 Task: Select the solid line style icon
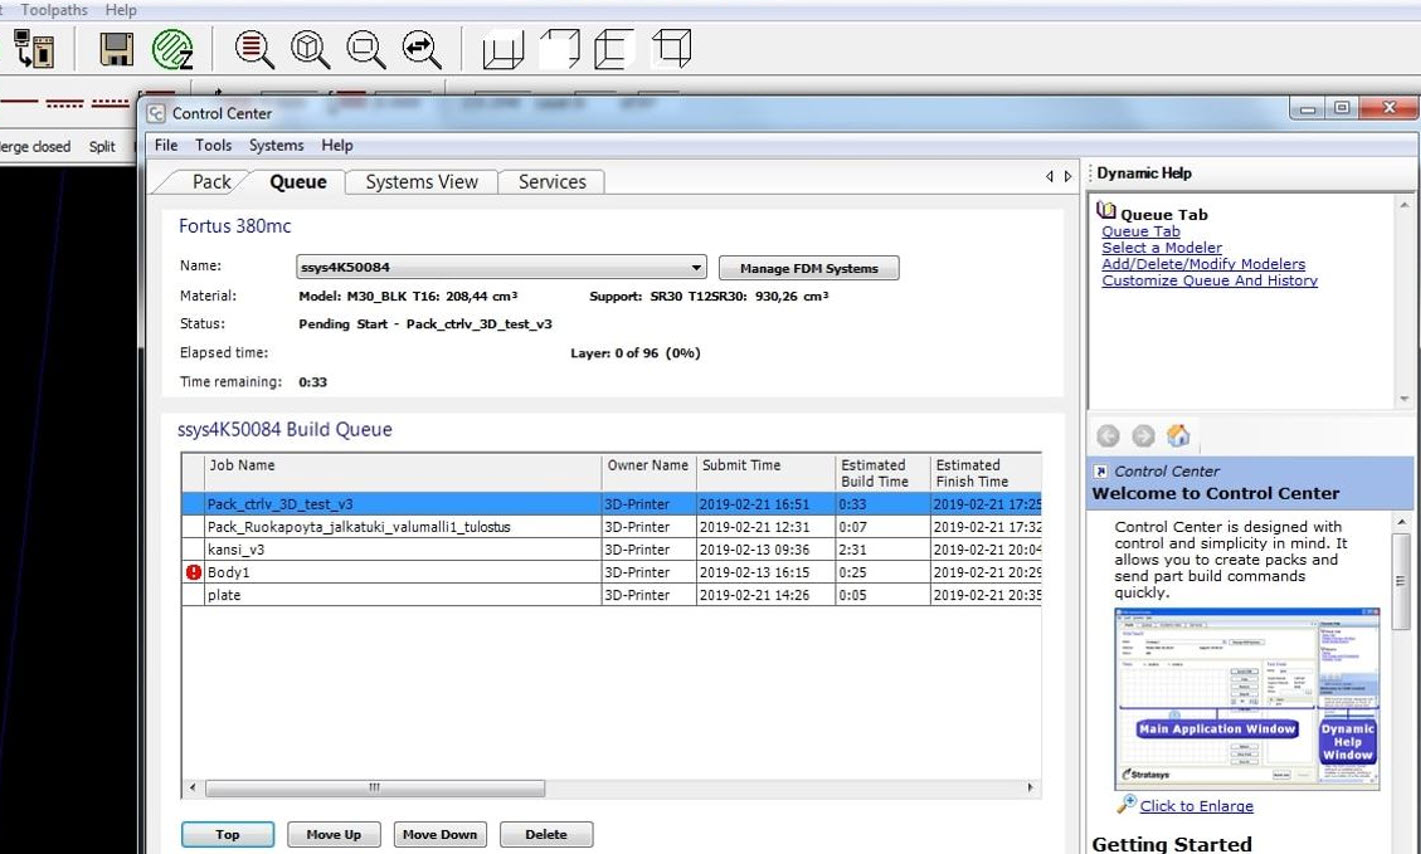tap(18, 103)
